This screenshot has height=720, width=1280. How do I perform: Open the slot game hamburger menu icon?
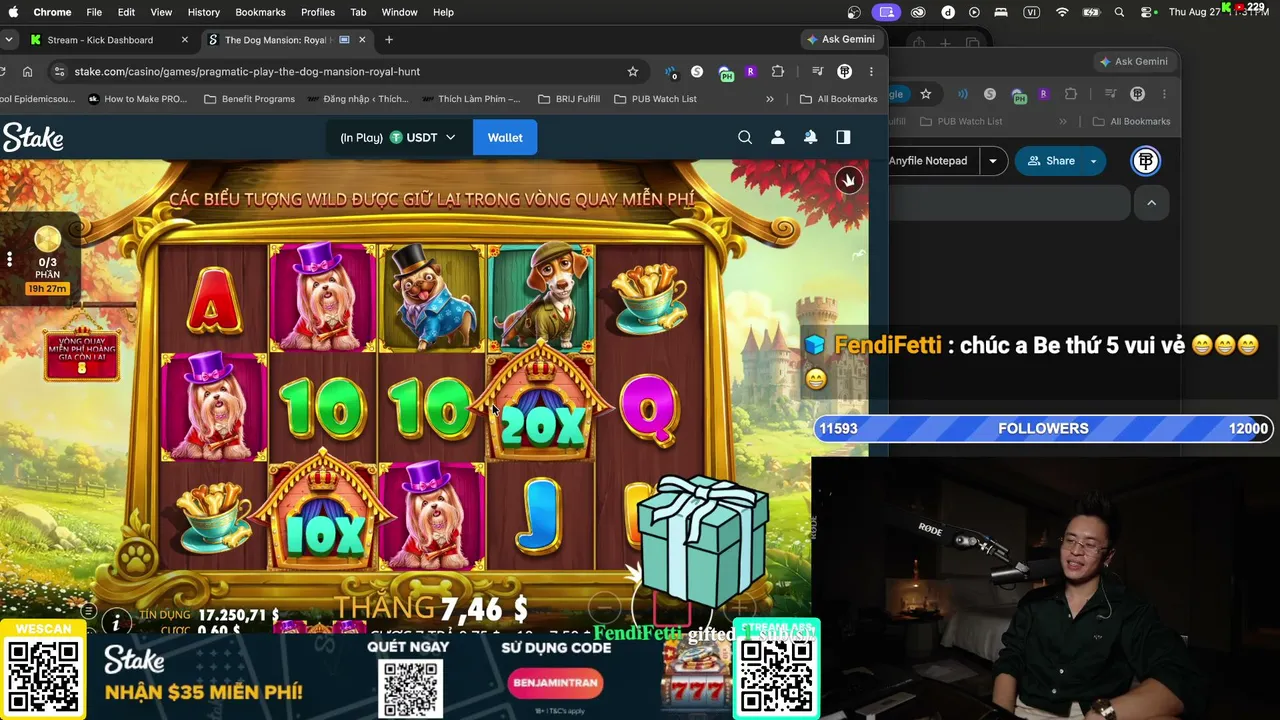89,611
